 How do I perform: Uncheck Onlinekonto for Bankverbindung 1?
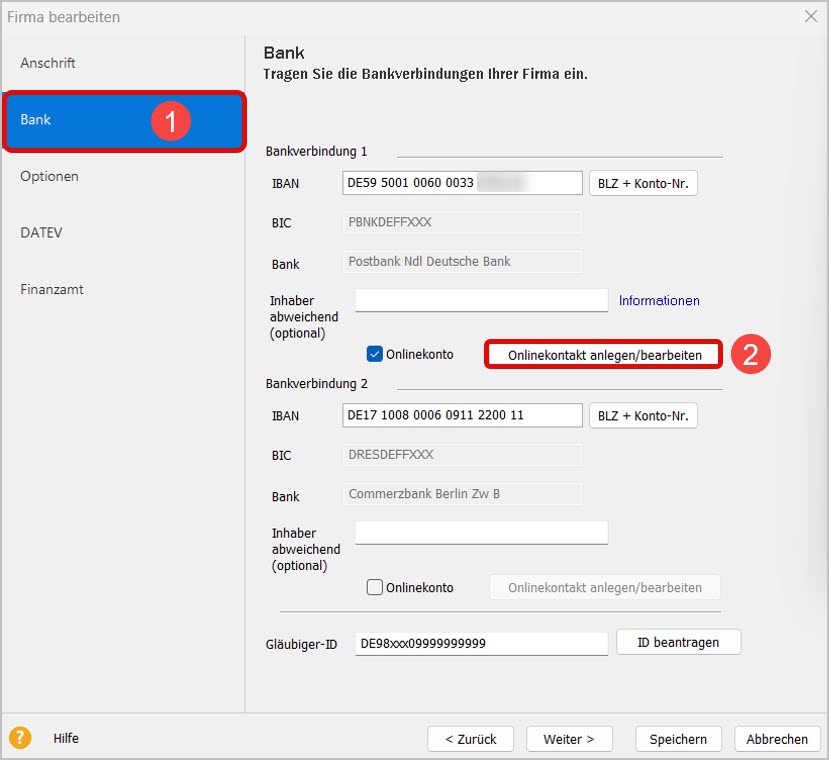click(375, 354)
